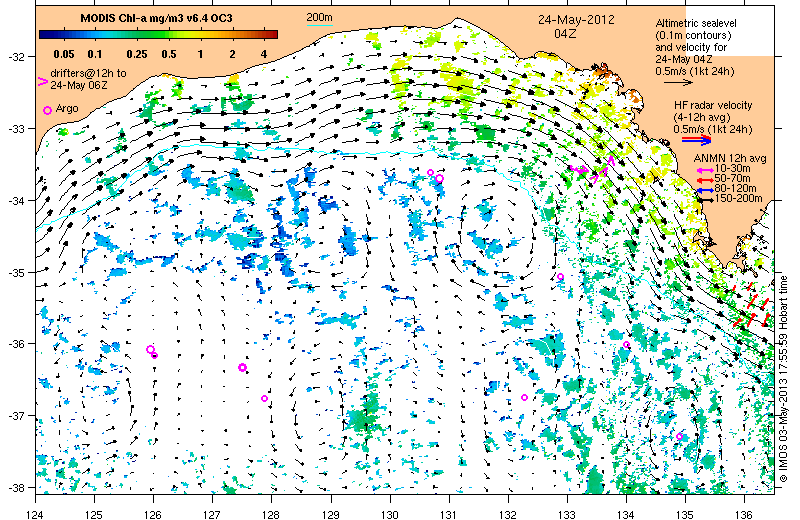The height and width of the screenshot is (520, 800).
Task: Click the vertical IMOS Hobart time credit
Action: pos(784,380)
